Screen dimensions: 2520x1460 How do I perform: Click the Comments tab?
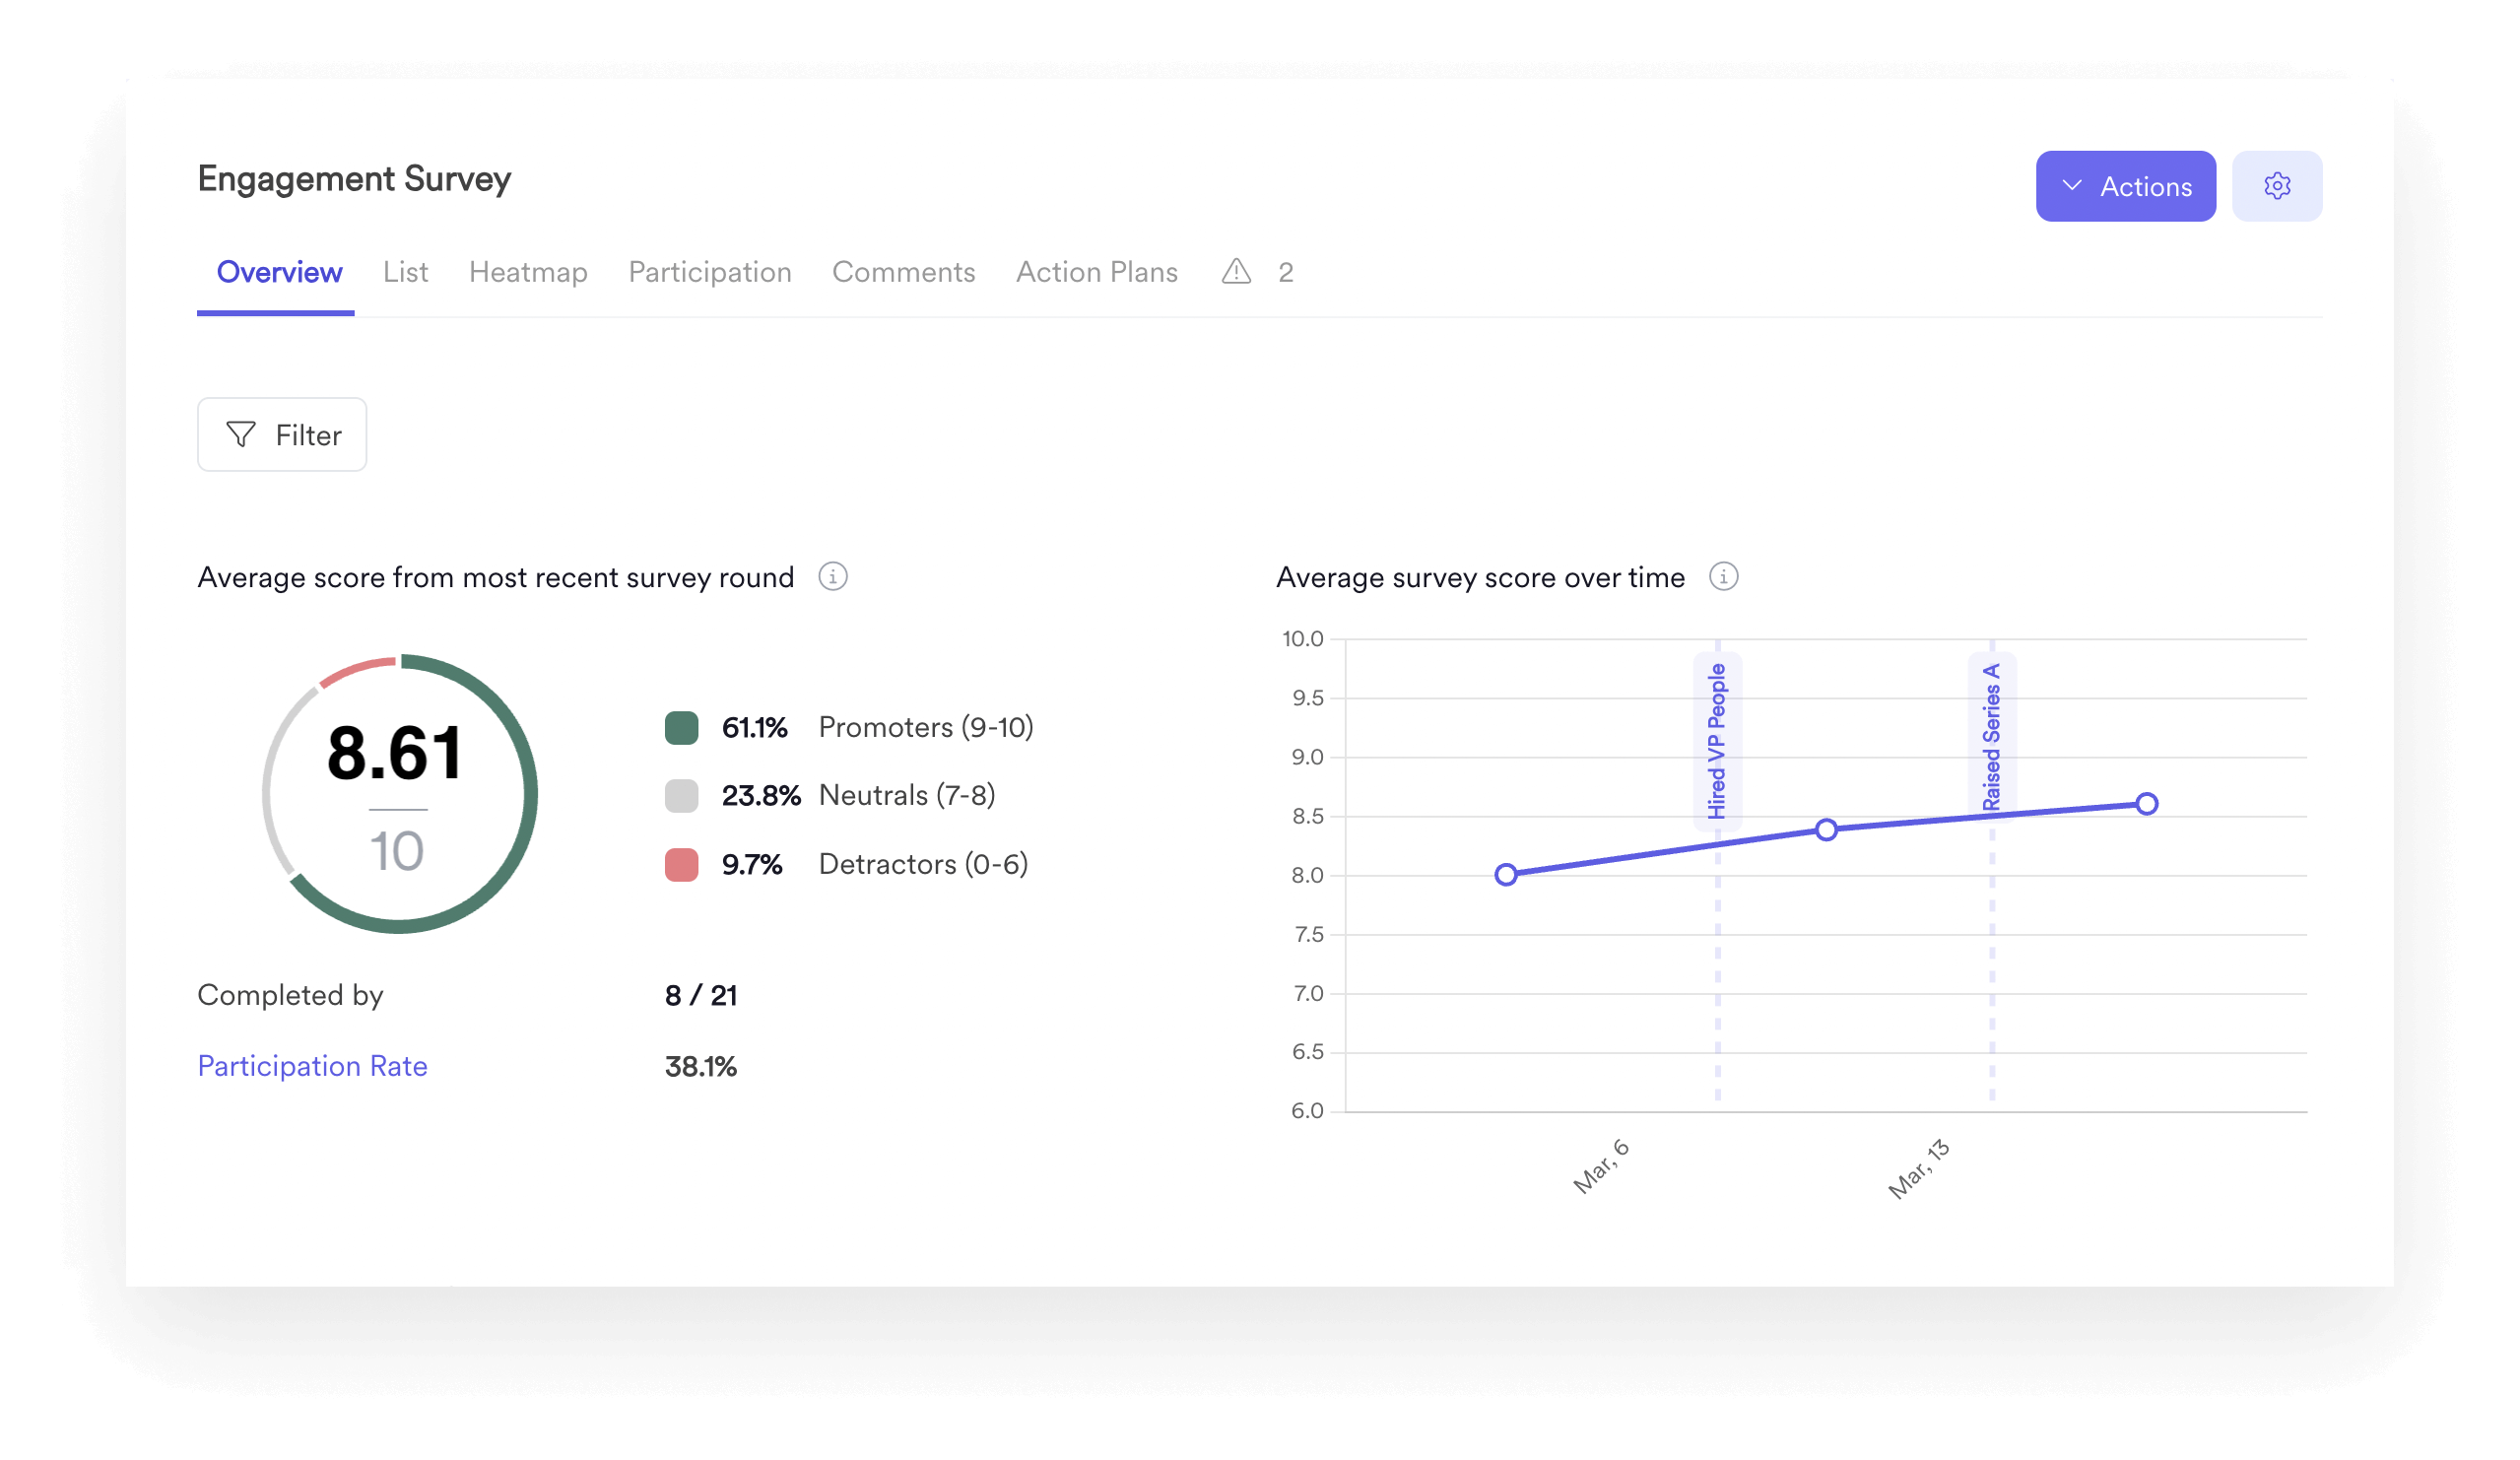903,271
